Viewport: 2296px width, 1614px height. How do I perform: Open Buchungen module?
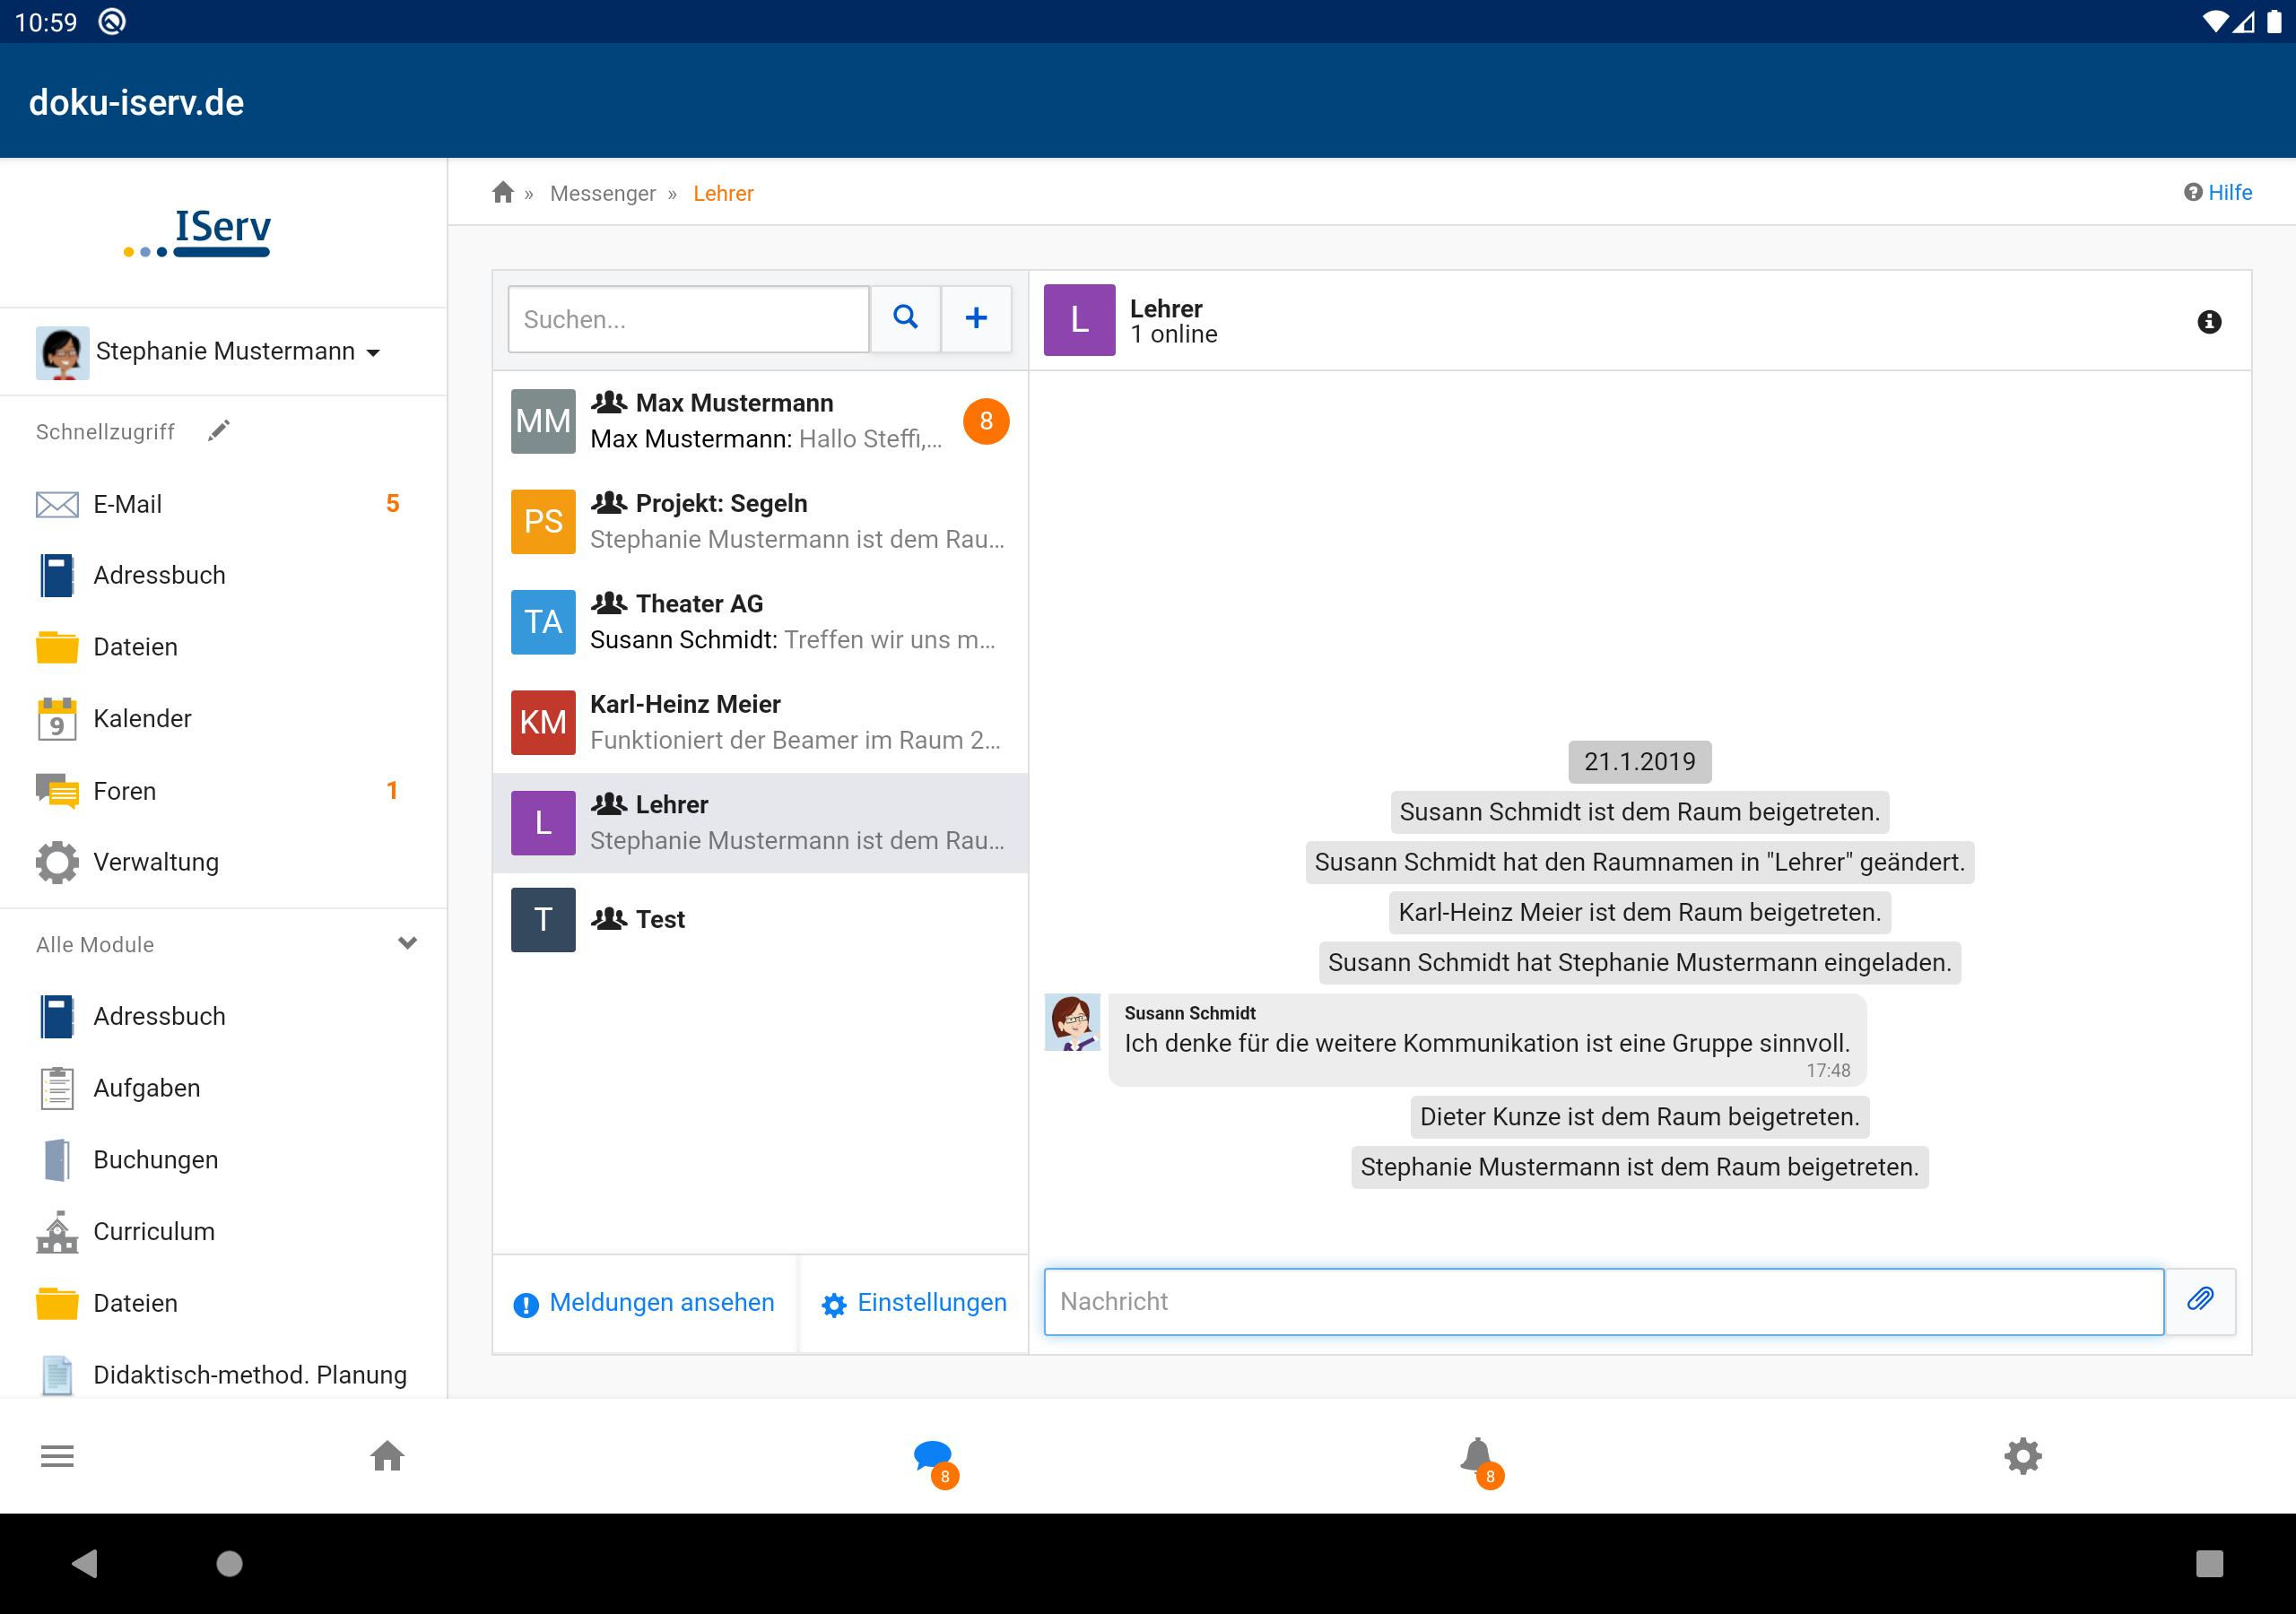tap(222, 1160)
